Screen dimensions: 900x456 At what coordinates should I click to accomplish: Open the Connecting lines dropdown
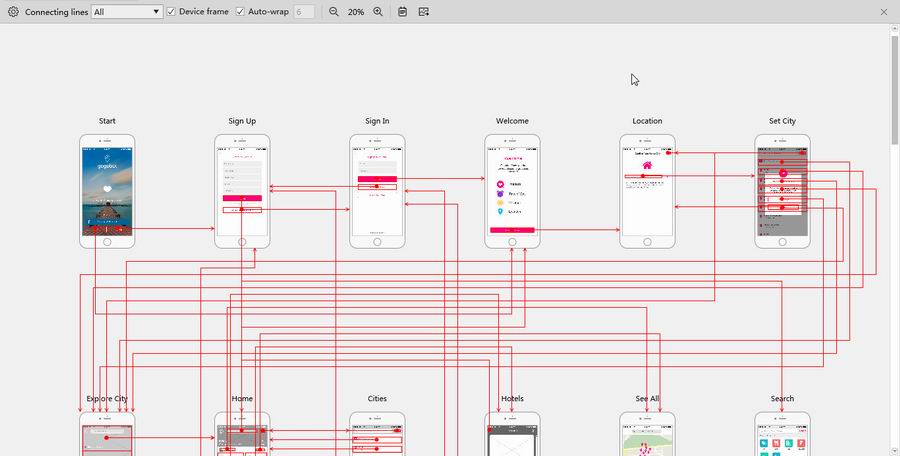(x=127, y=11)
